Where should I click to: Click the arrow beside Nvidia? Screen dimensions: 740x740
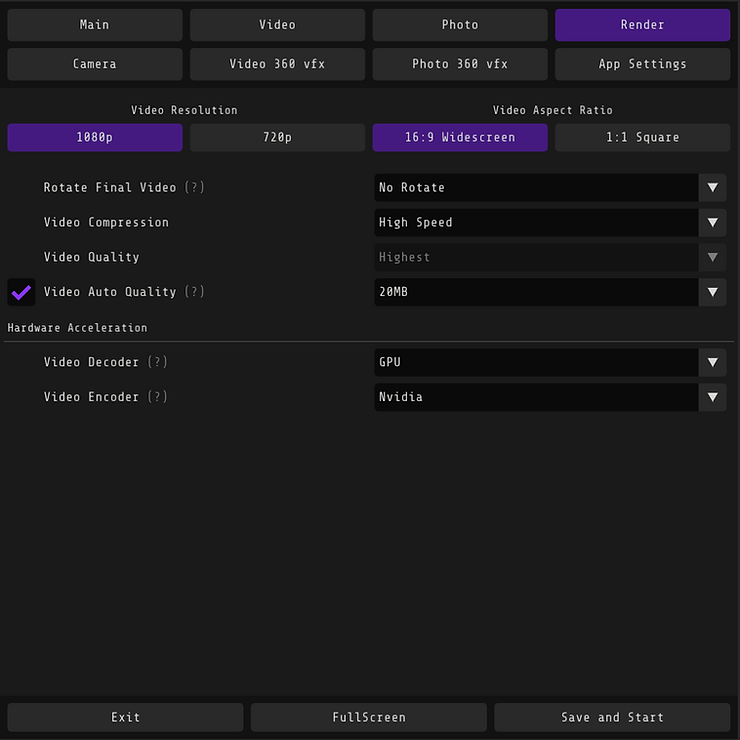[712, 397]
